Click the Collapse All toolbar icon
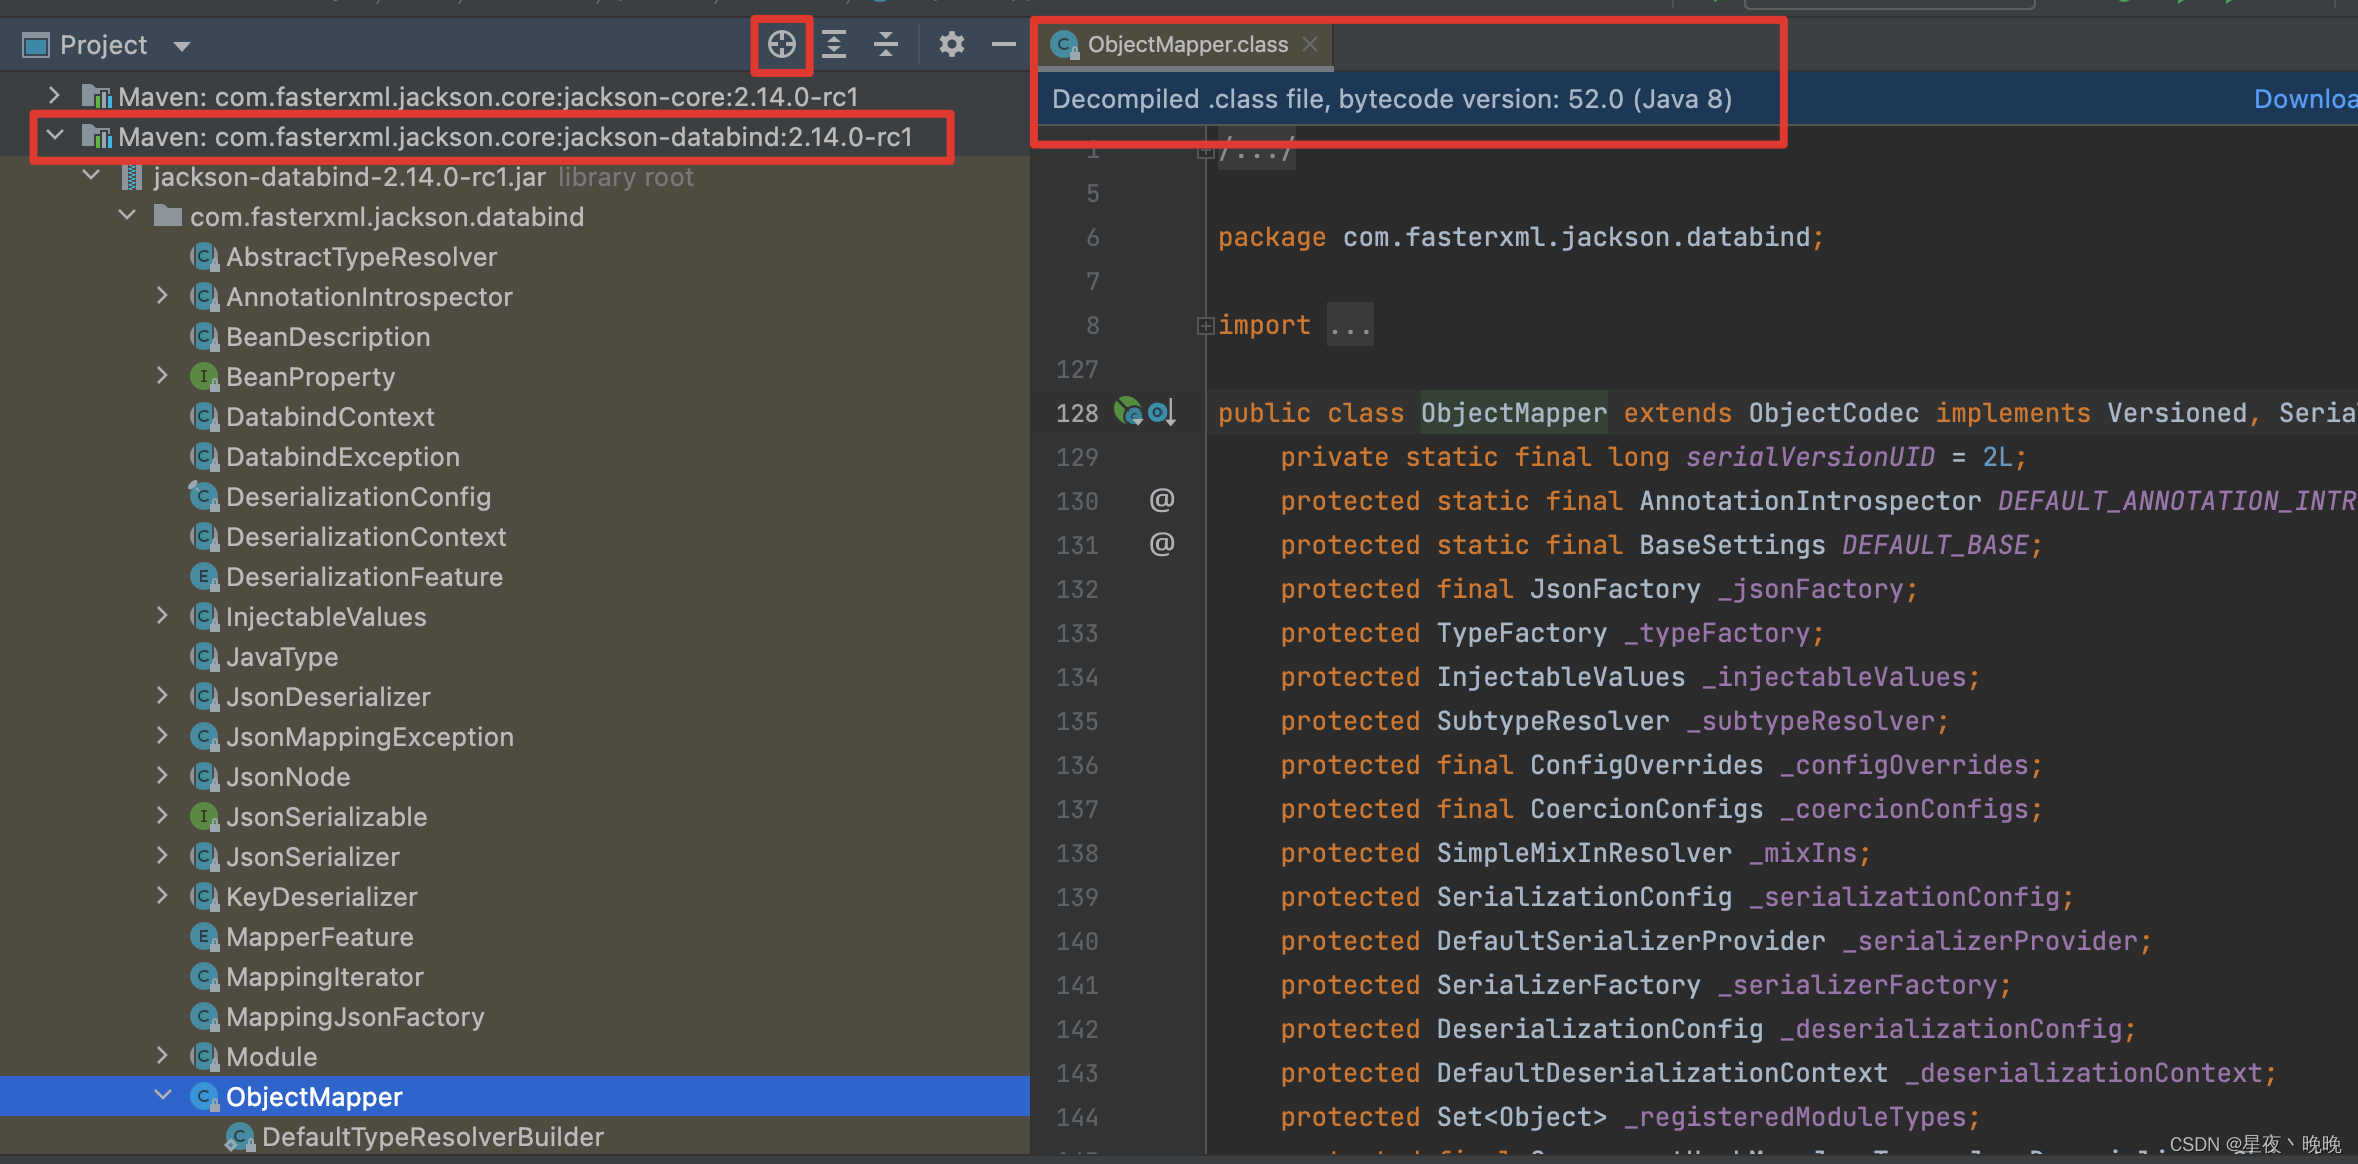The height and width of the screenshot is (1164, 2358). tap(886, 44)
